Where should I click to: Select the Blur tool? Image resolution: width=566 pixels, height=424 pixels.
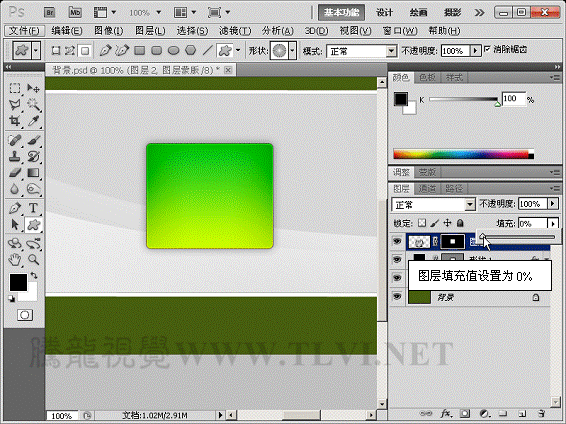coord(14,189)
